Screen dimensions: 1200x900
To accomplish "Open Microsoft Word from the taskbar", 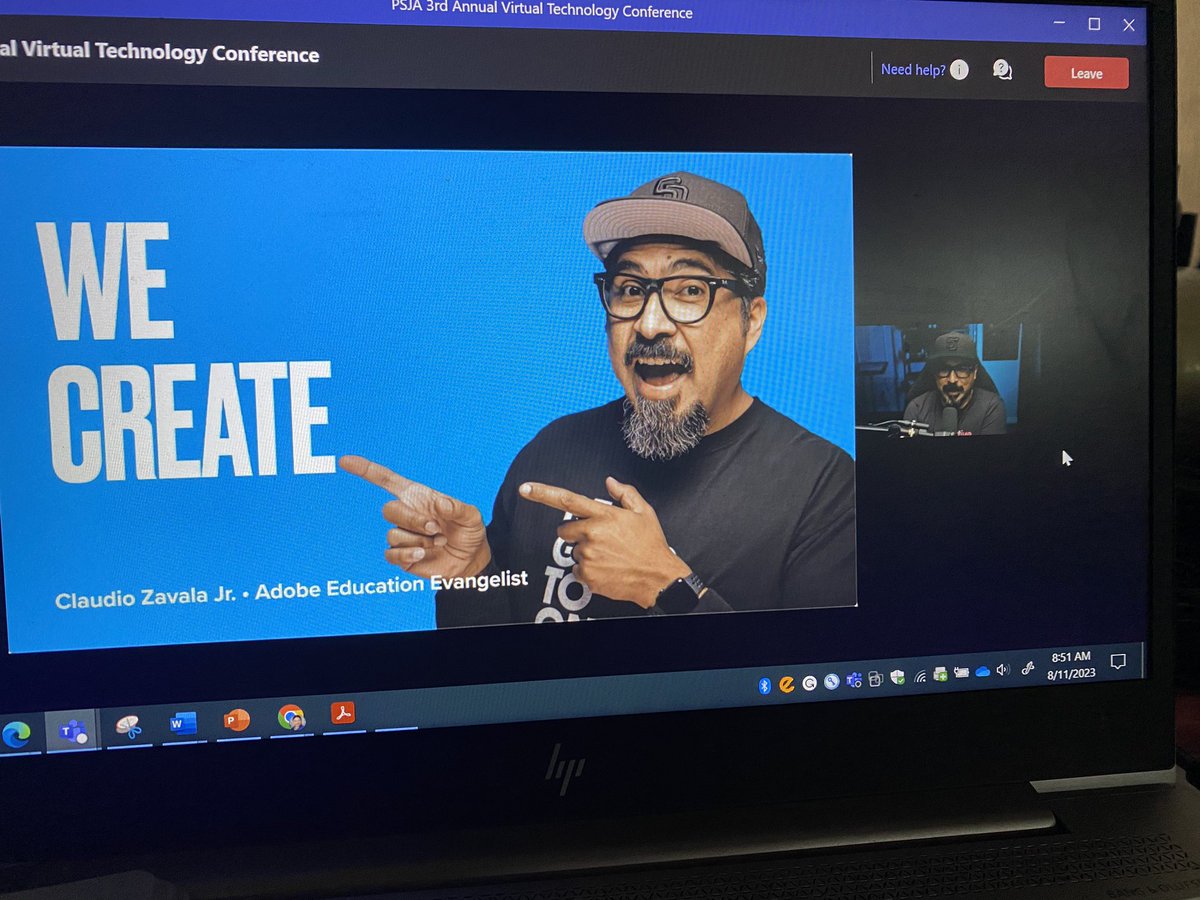I will pos(183,723).
